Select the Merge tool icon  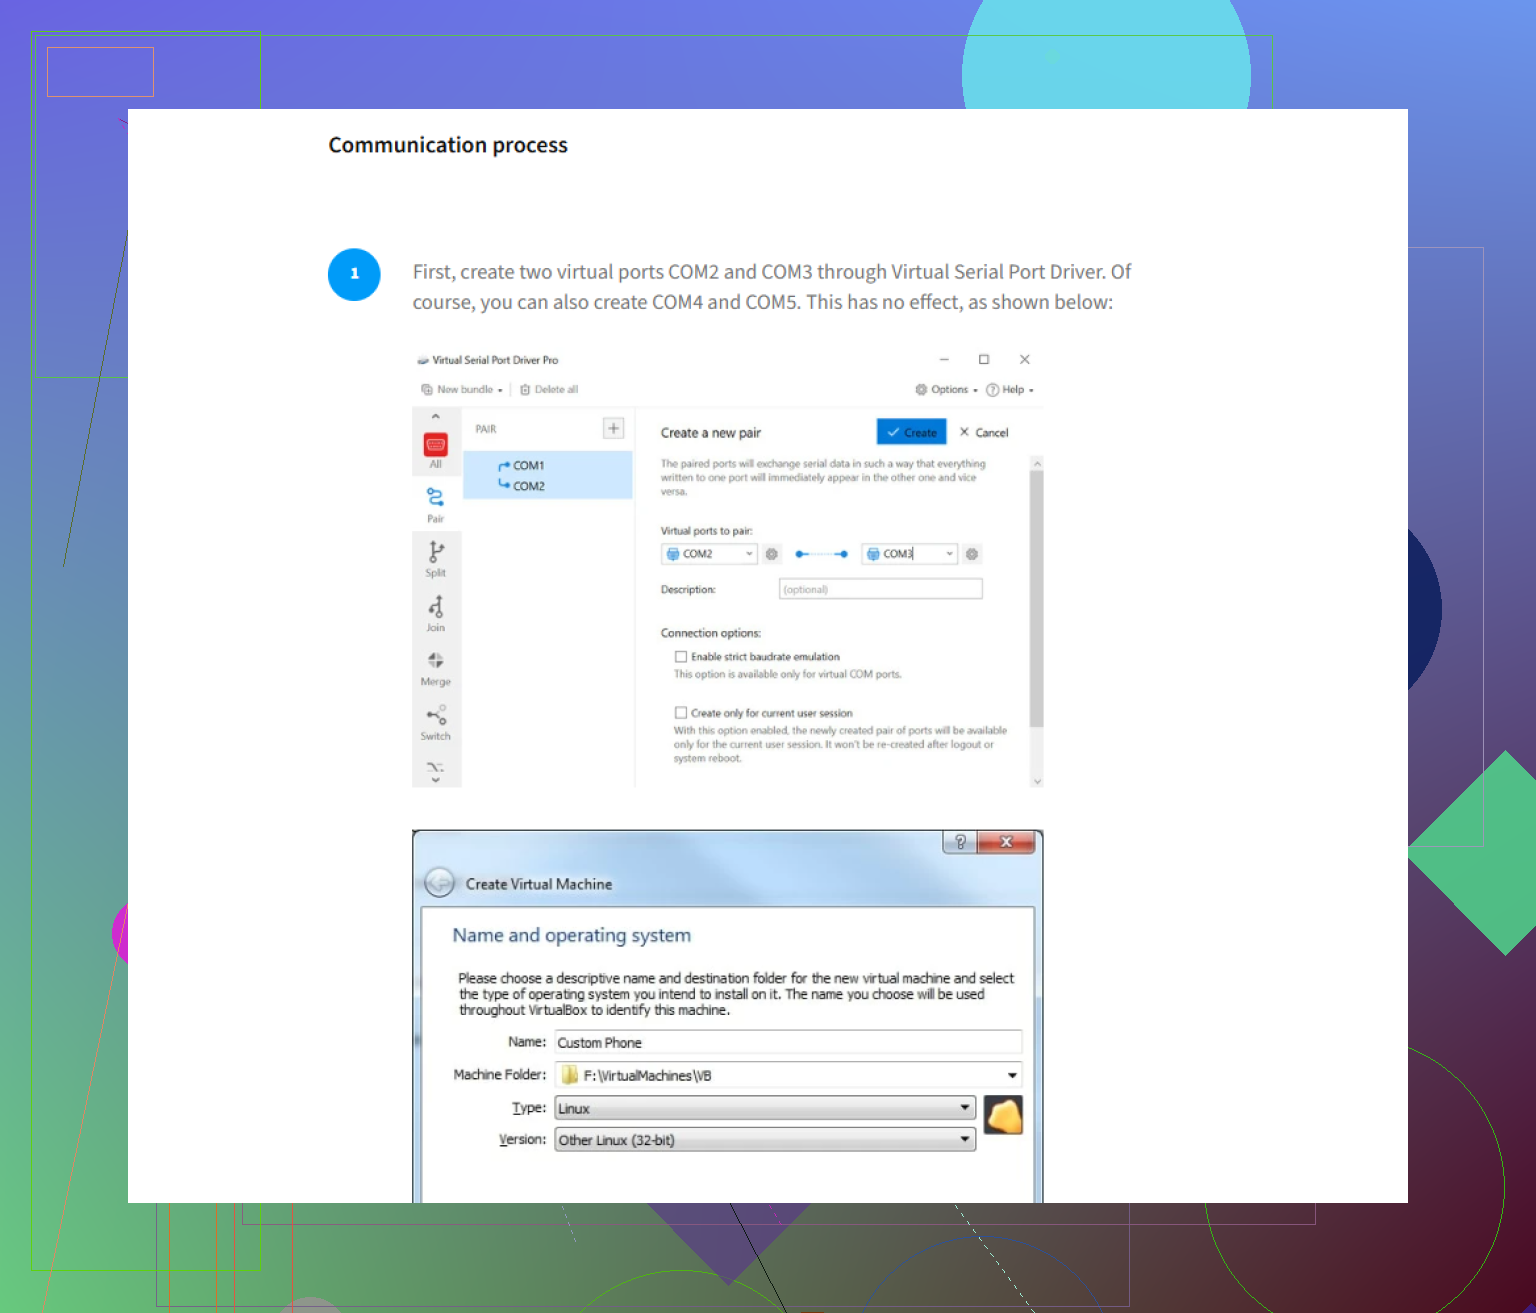click(x=435, y=665)
